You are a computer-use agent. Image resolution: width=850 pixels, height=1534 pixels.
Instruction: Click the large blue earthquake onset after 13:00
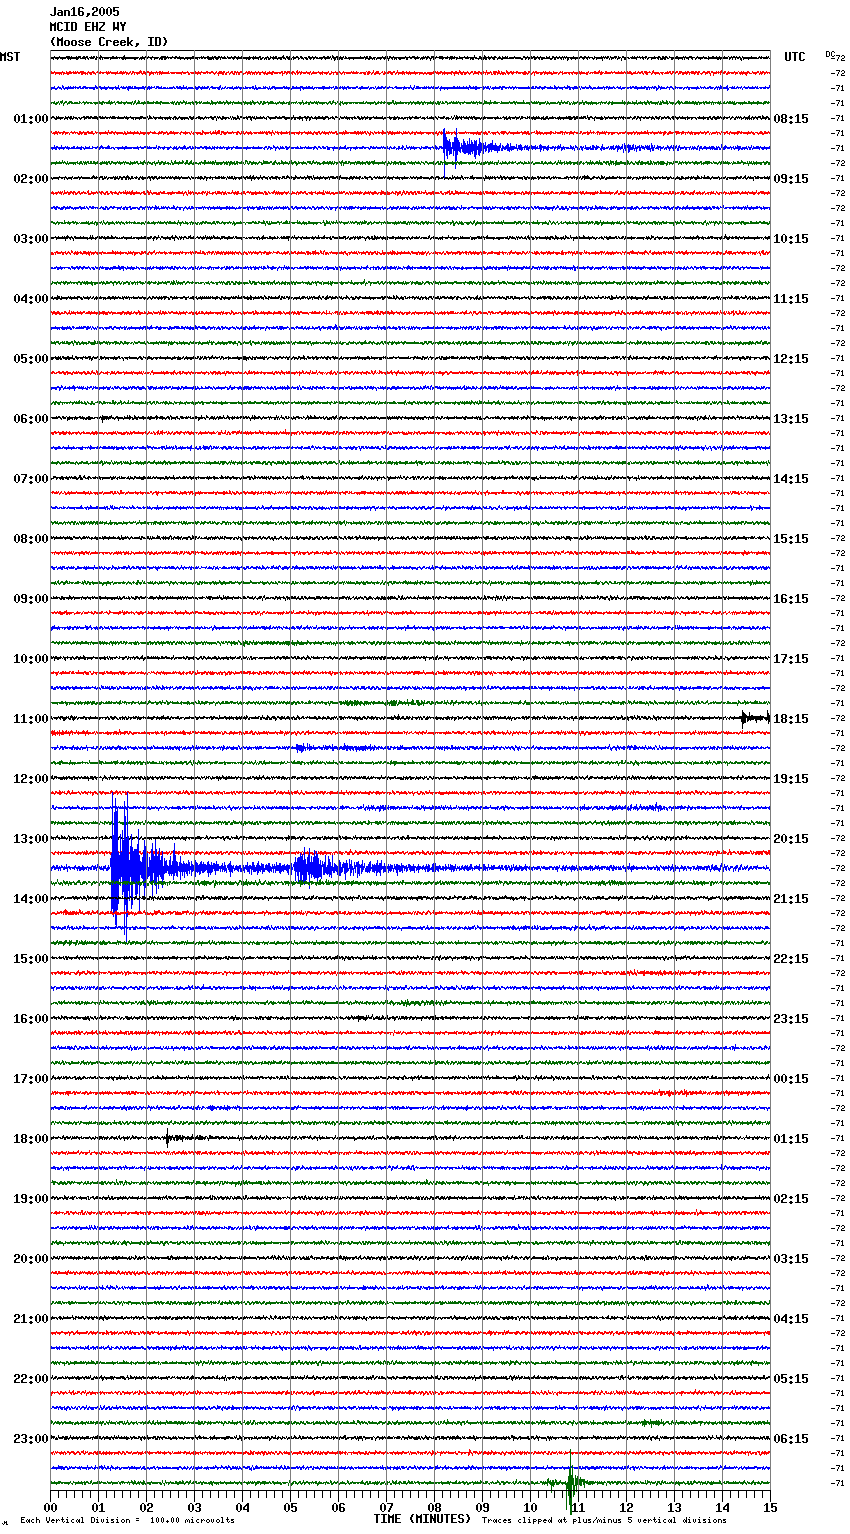(x=125, y=866)
